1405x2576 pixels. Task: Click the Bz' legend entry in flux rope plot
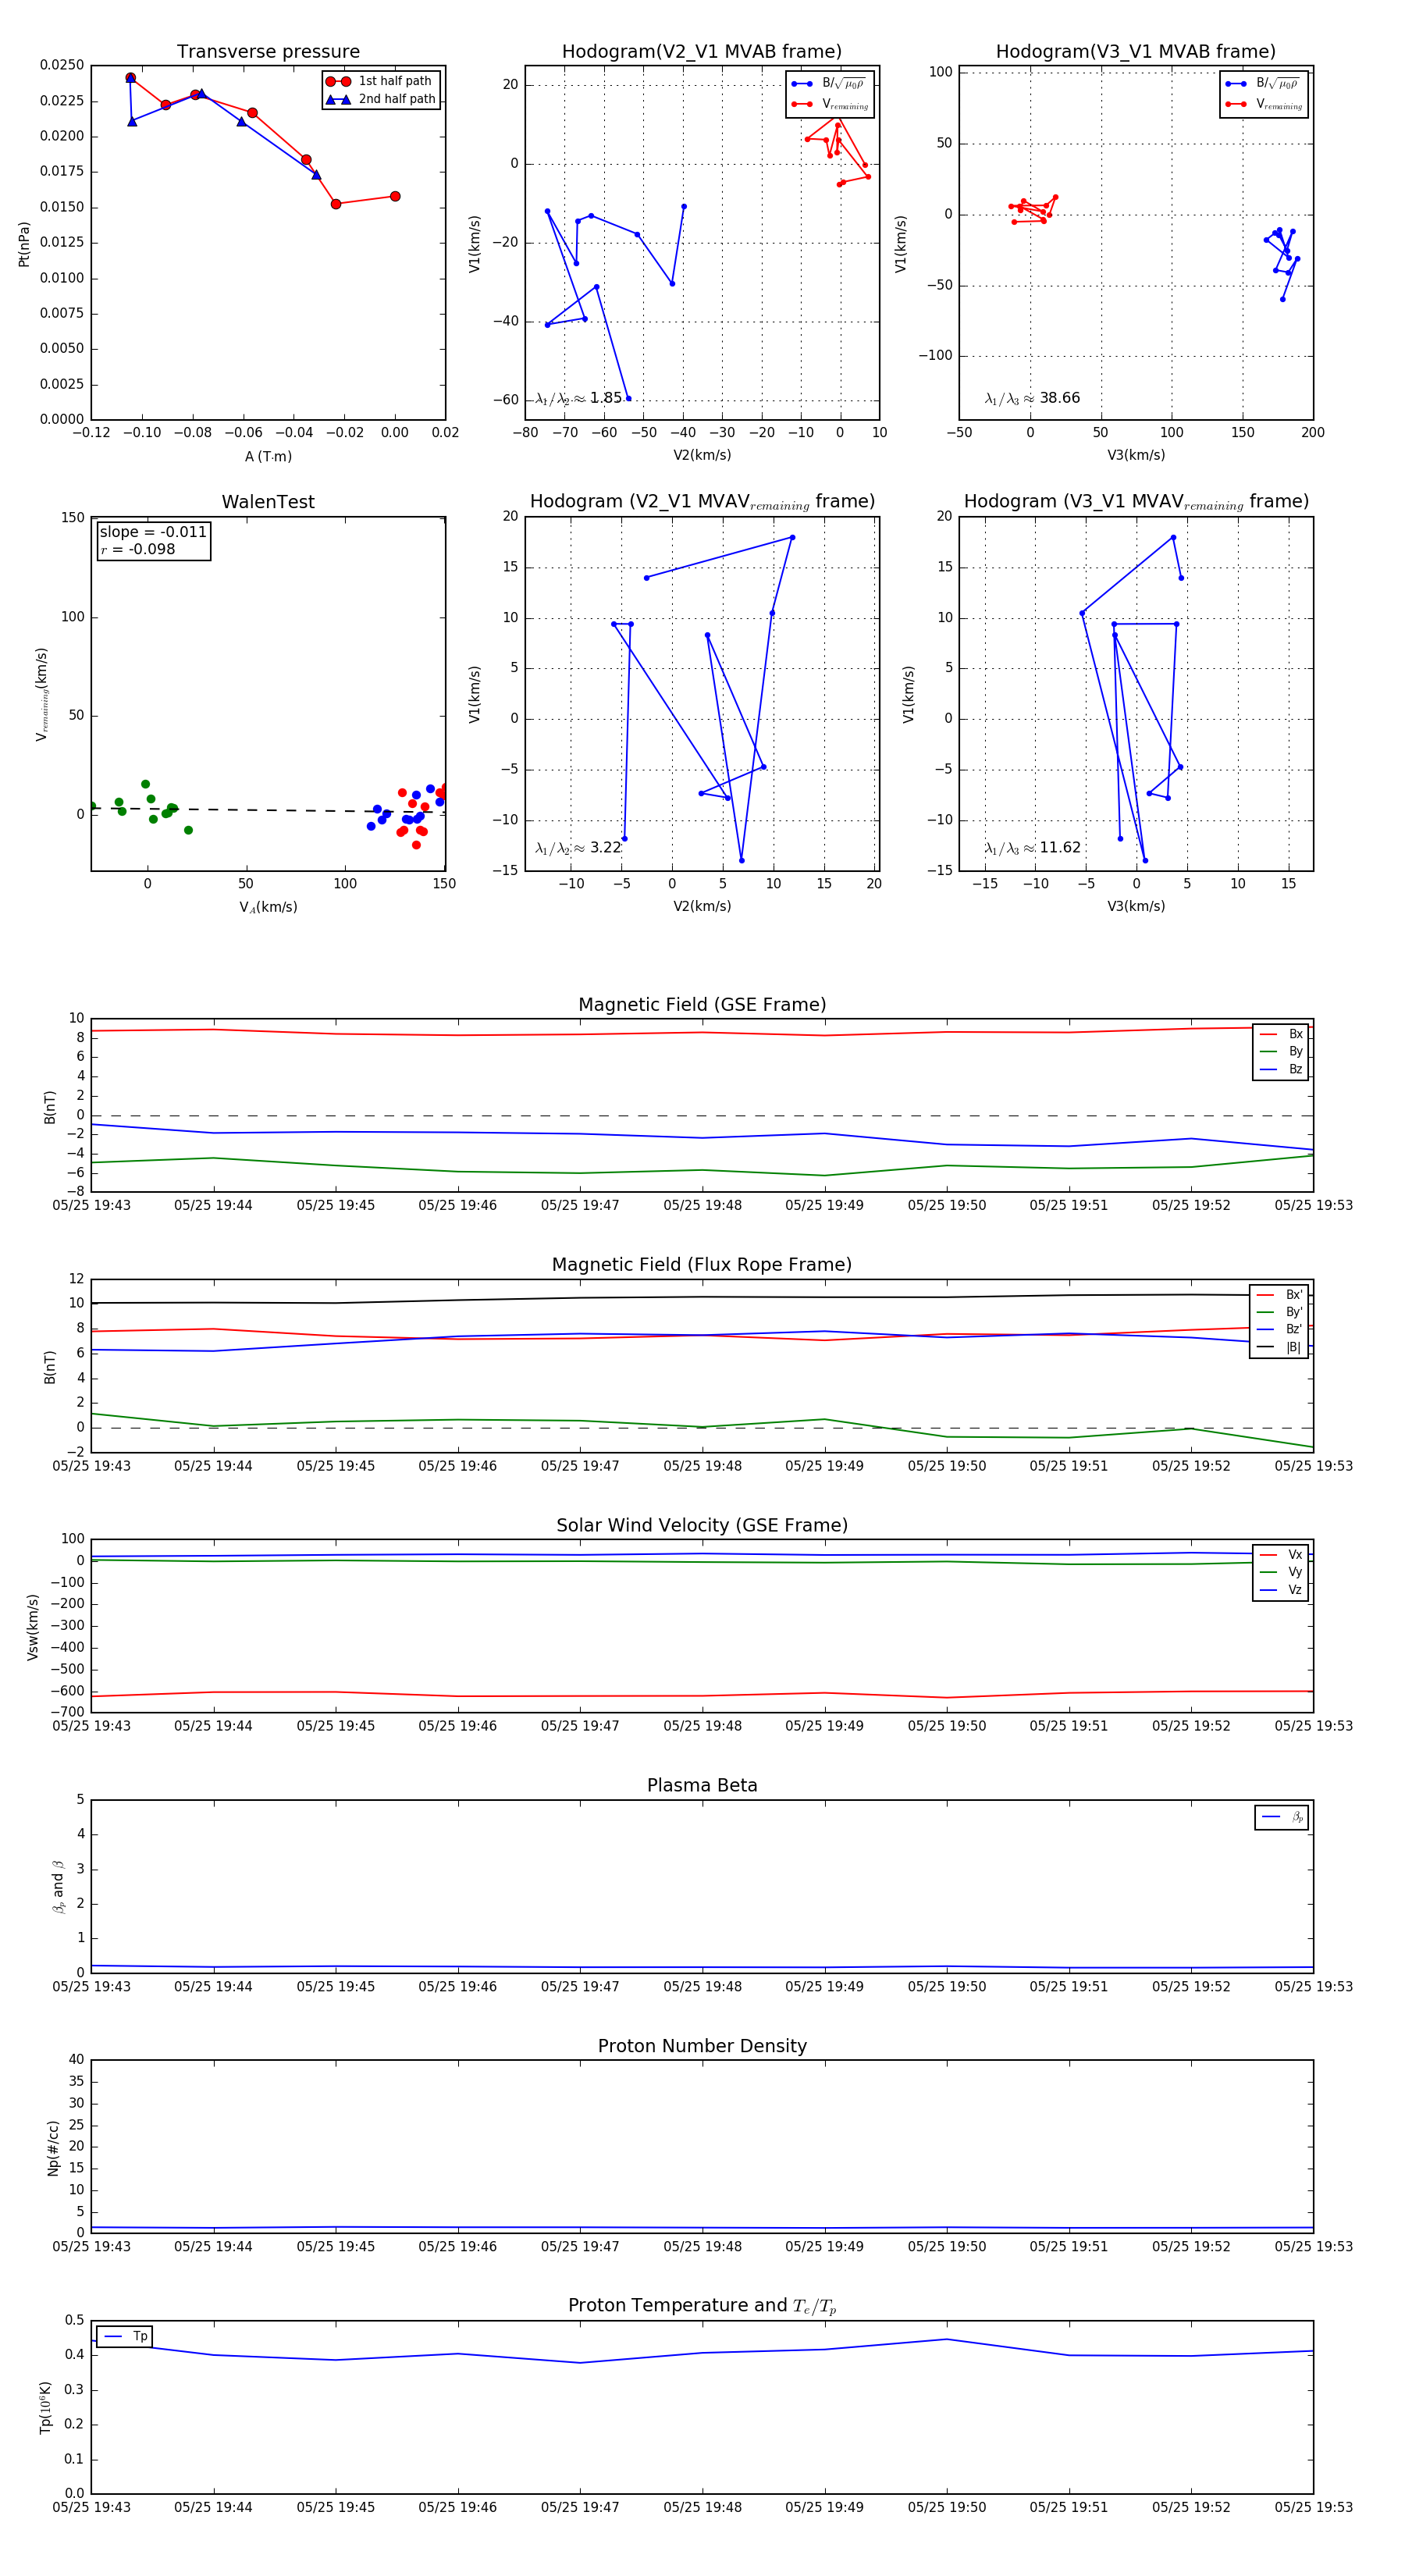[1279, 1329]
